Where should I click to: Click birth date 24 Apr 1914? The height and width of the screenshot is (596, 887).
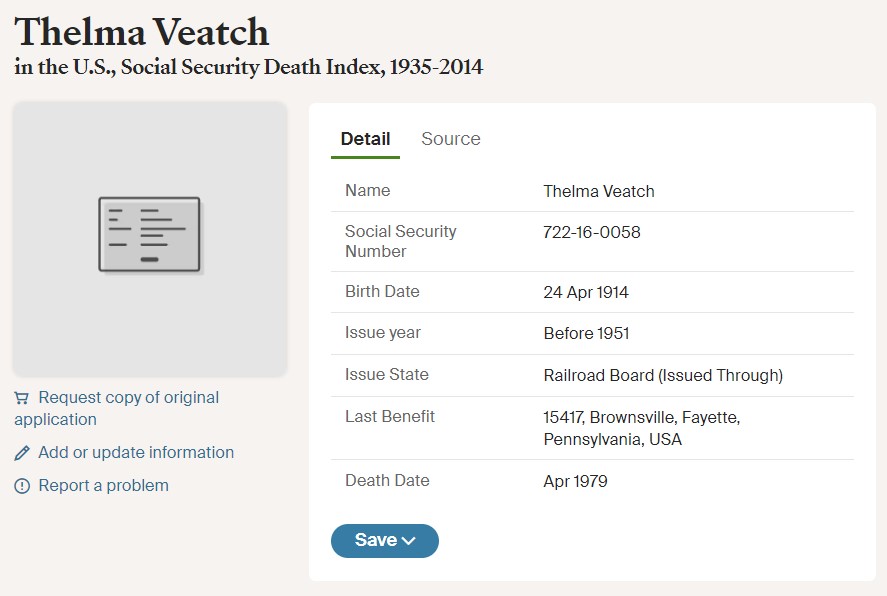coord(586,292)
